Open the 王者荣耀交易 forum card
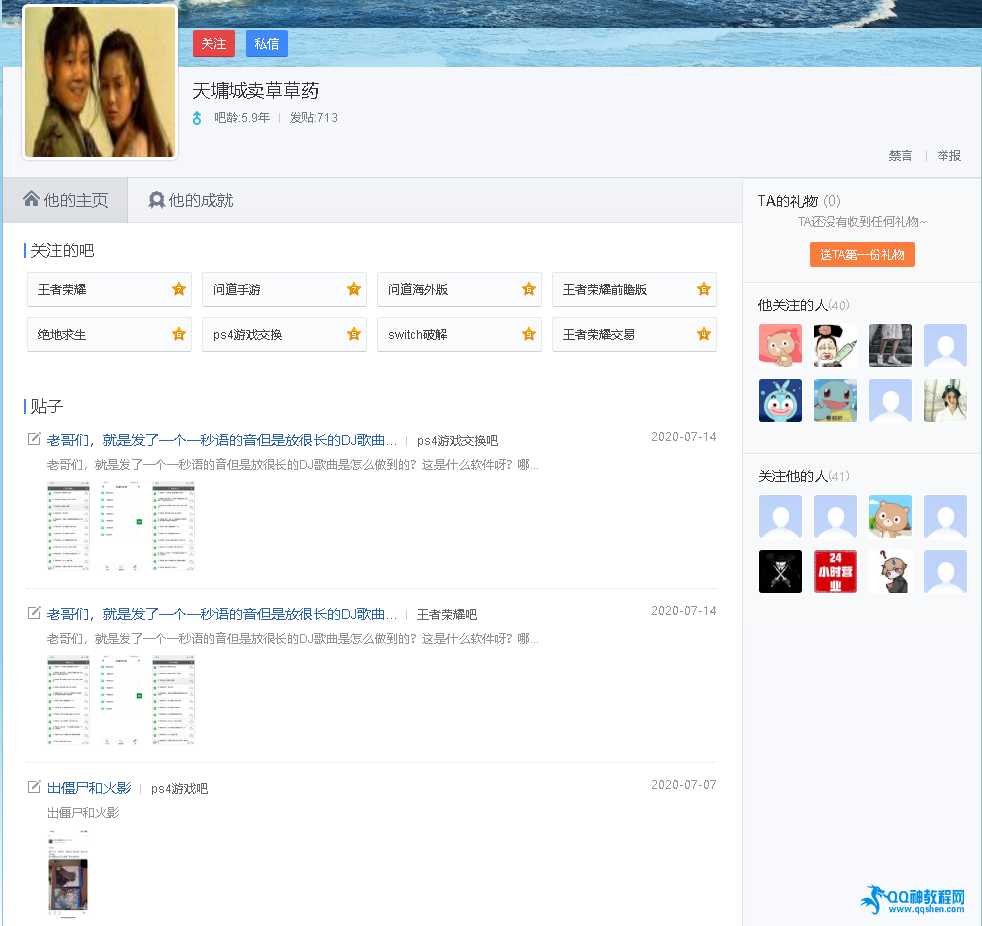Screen dimensions: 982x926 [x=634, y=334]
